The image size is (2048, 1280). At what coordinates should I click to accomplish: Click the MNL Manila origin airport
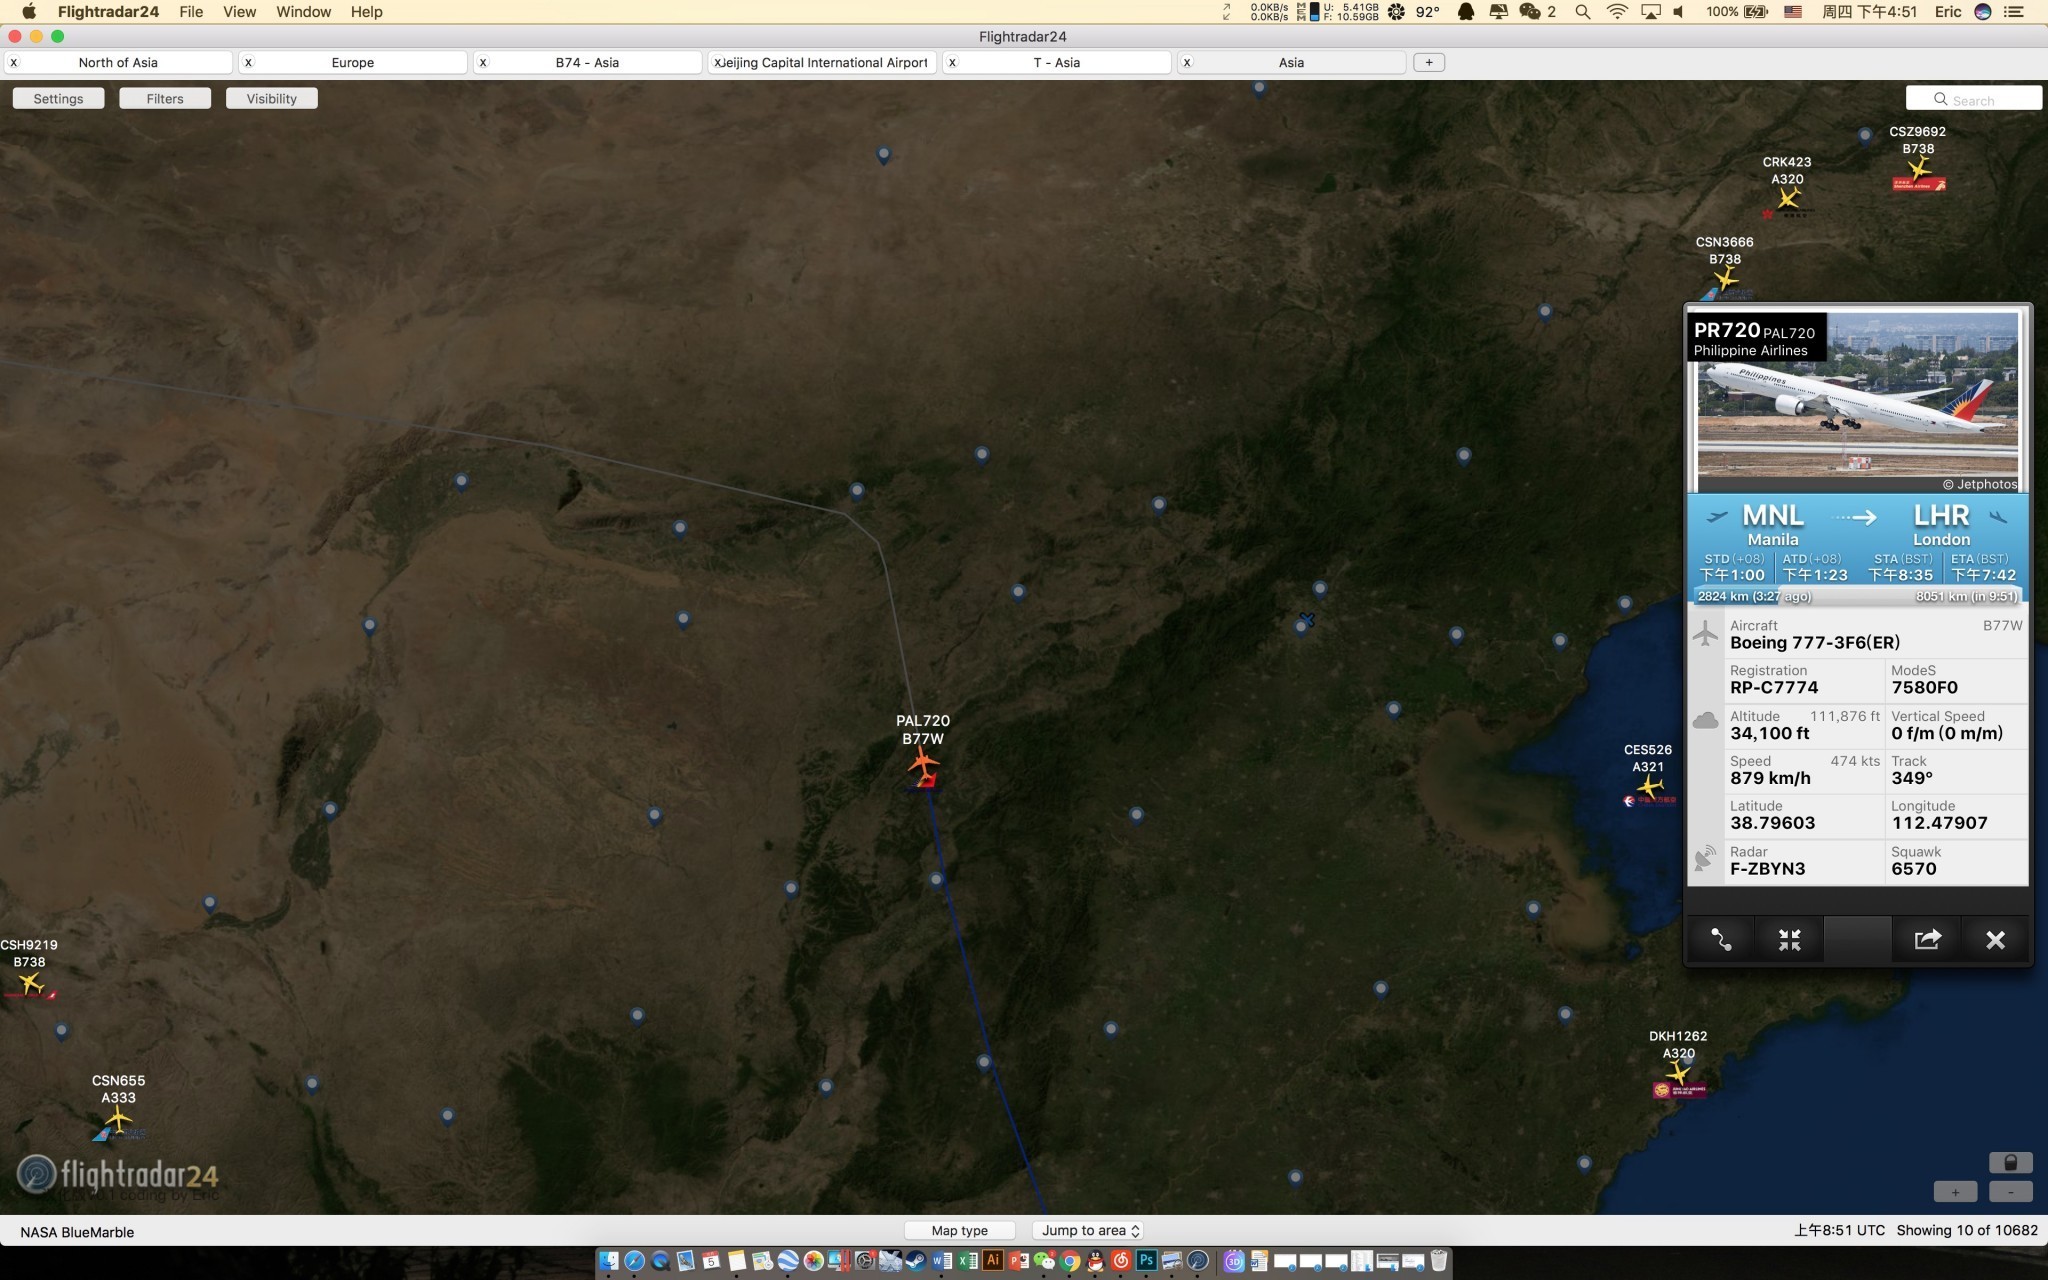tap(1773, 525)
